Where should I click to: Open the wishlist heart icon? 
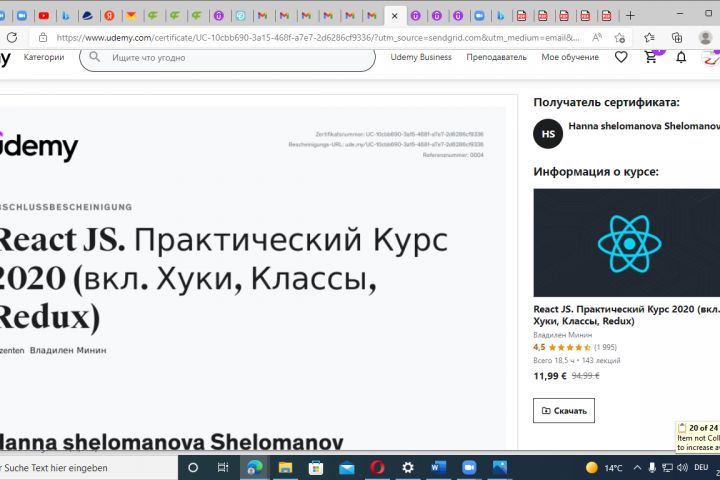[621, 57]
